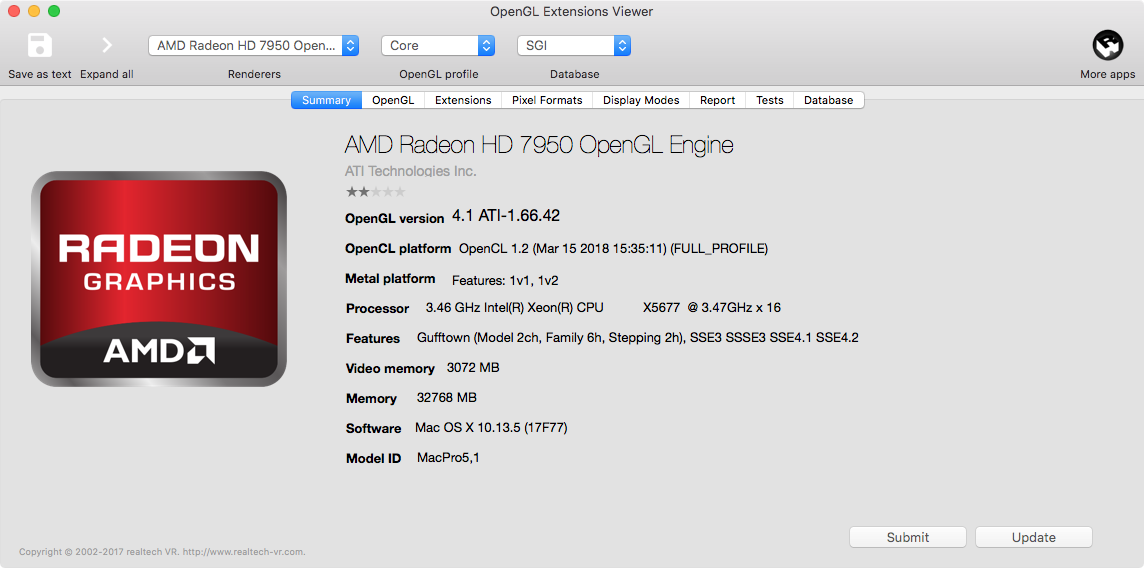Image resolution: width=1144 pixels, height=568 pixels.
Task: Click the green window zoom button
Action: [53, 11]
